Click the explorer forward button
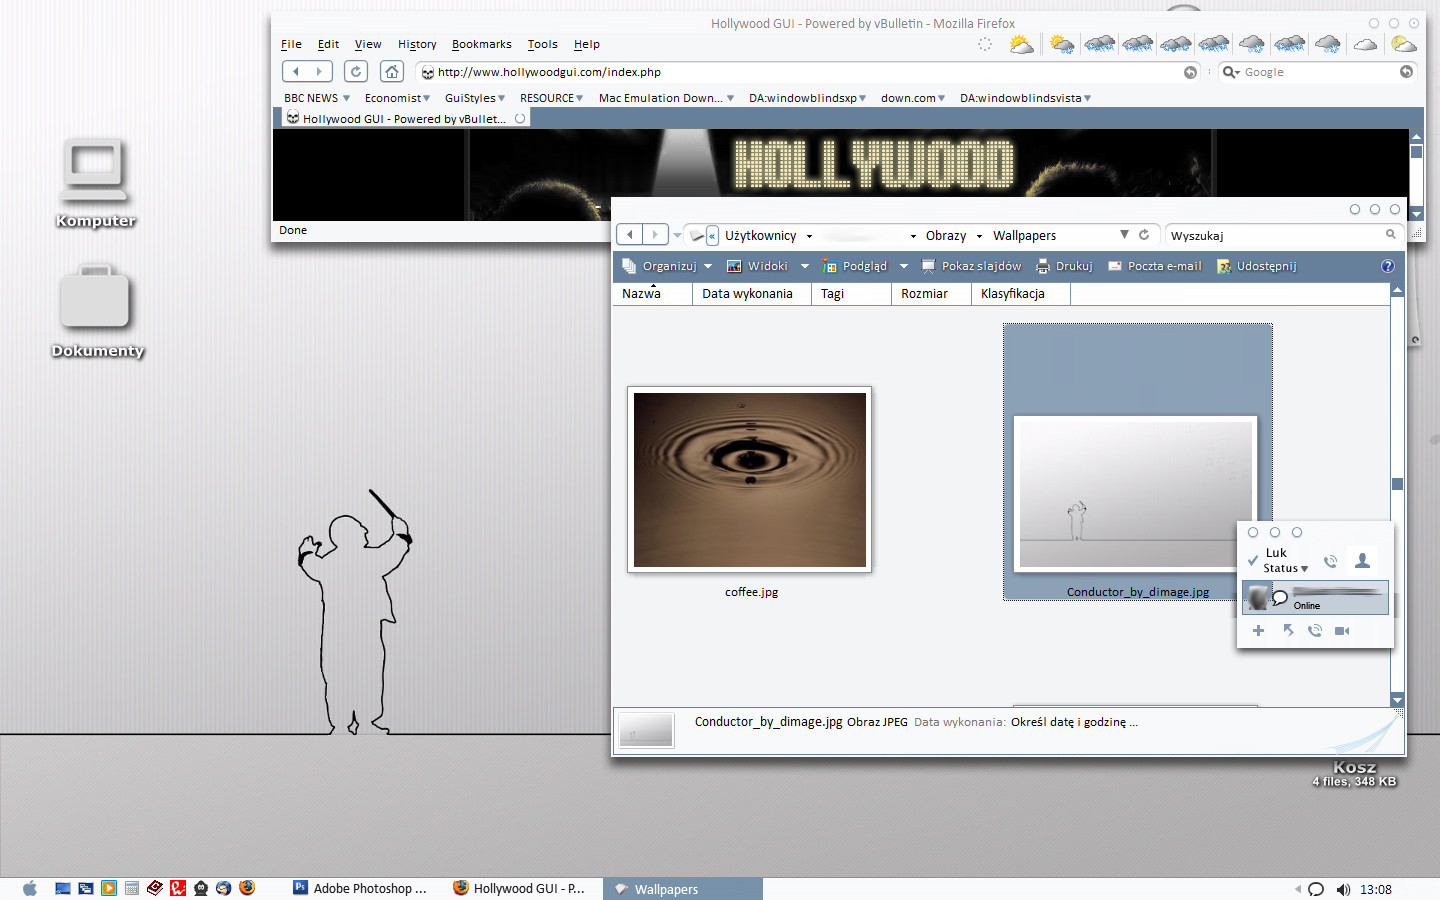1440x900 pixels. pos(655,235)
